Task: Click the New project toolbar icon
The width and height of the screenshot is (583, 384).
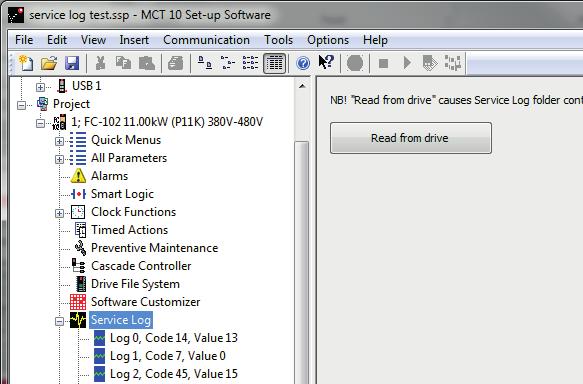Action: click(26, 63)
